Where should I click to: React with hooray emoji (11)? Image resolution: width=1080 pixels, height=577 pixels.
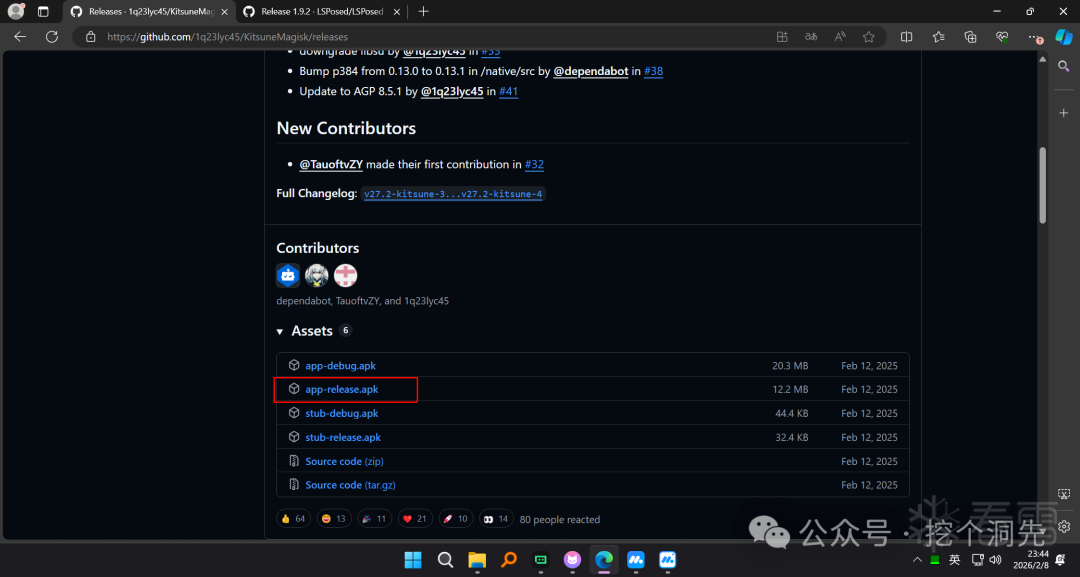(375, 518)
